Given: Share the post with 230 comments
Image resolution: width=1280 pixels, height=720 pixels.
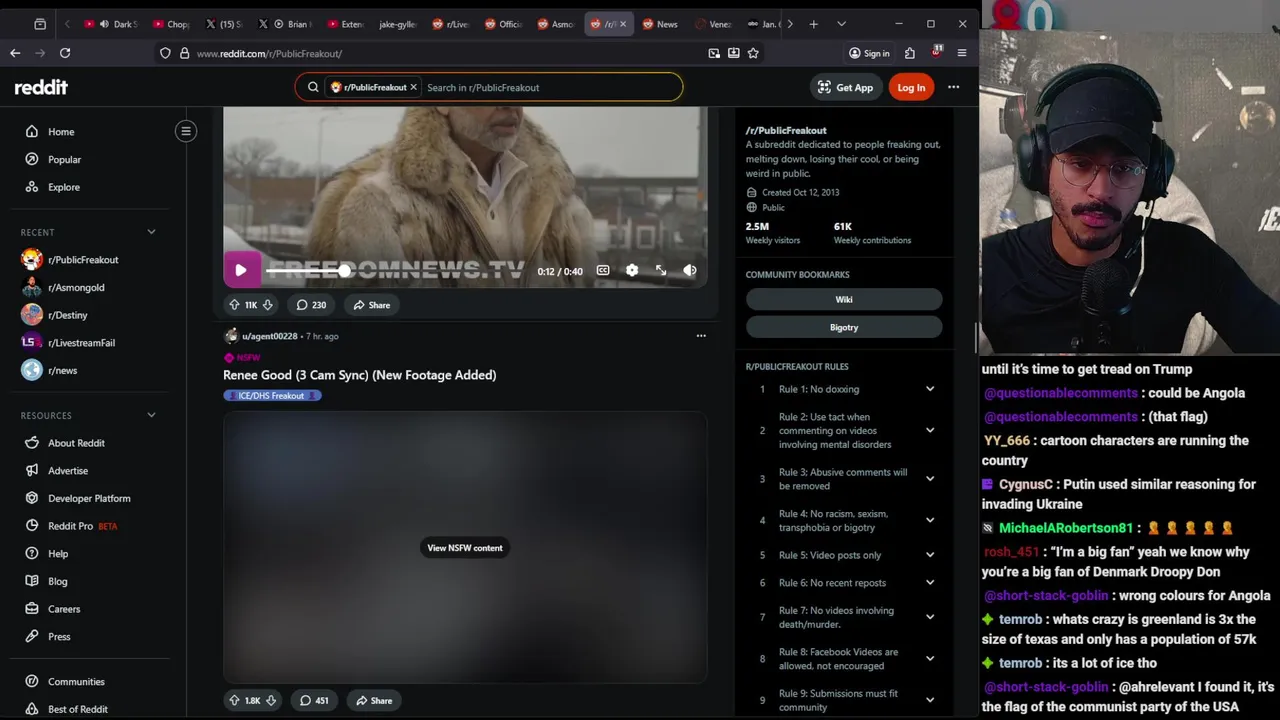Looking at the screenshot, I should 372,305.
